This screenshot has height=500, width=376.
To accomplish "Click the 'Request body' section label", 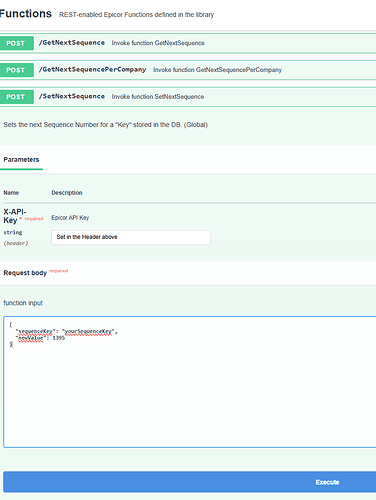I will (x=25, y=273).
